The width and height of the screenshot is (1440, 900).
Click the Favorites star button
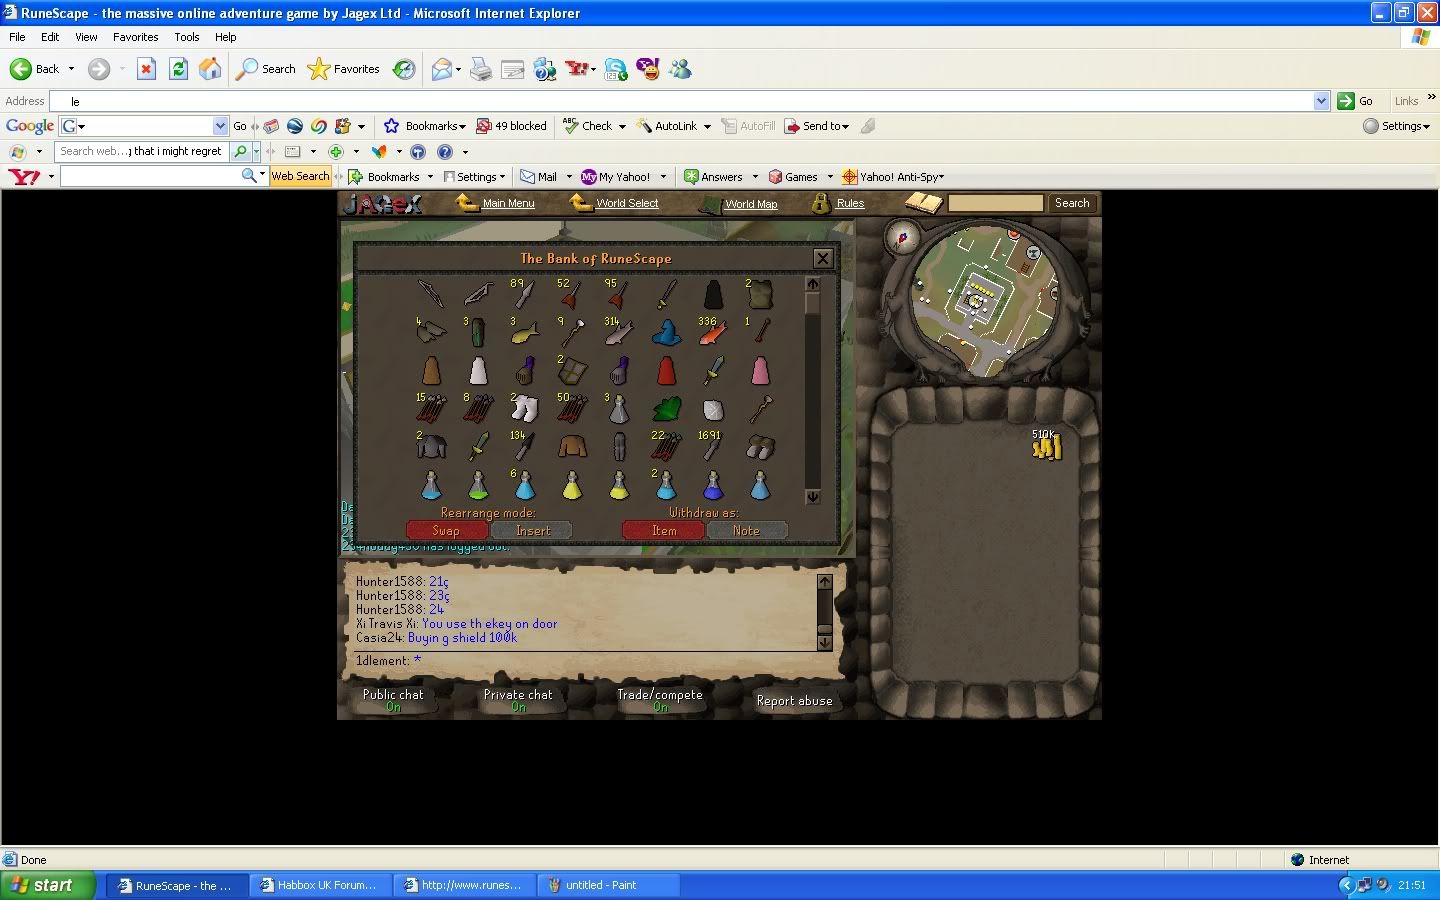tap(344, 69)
